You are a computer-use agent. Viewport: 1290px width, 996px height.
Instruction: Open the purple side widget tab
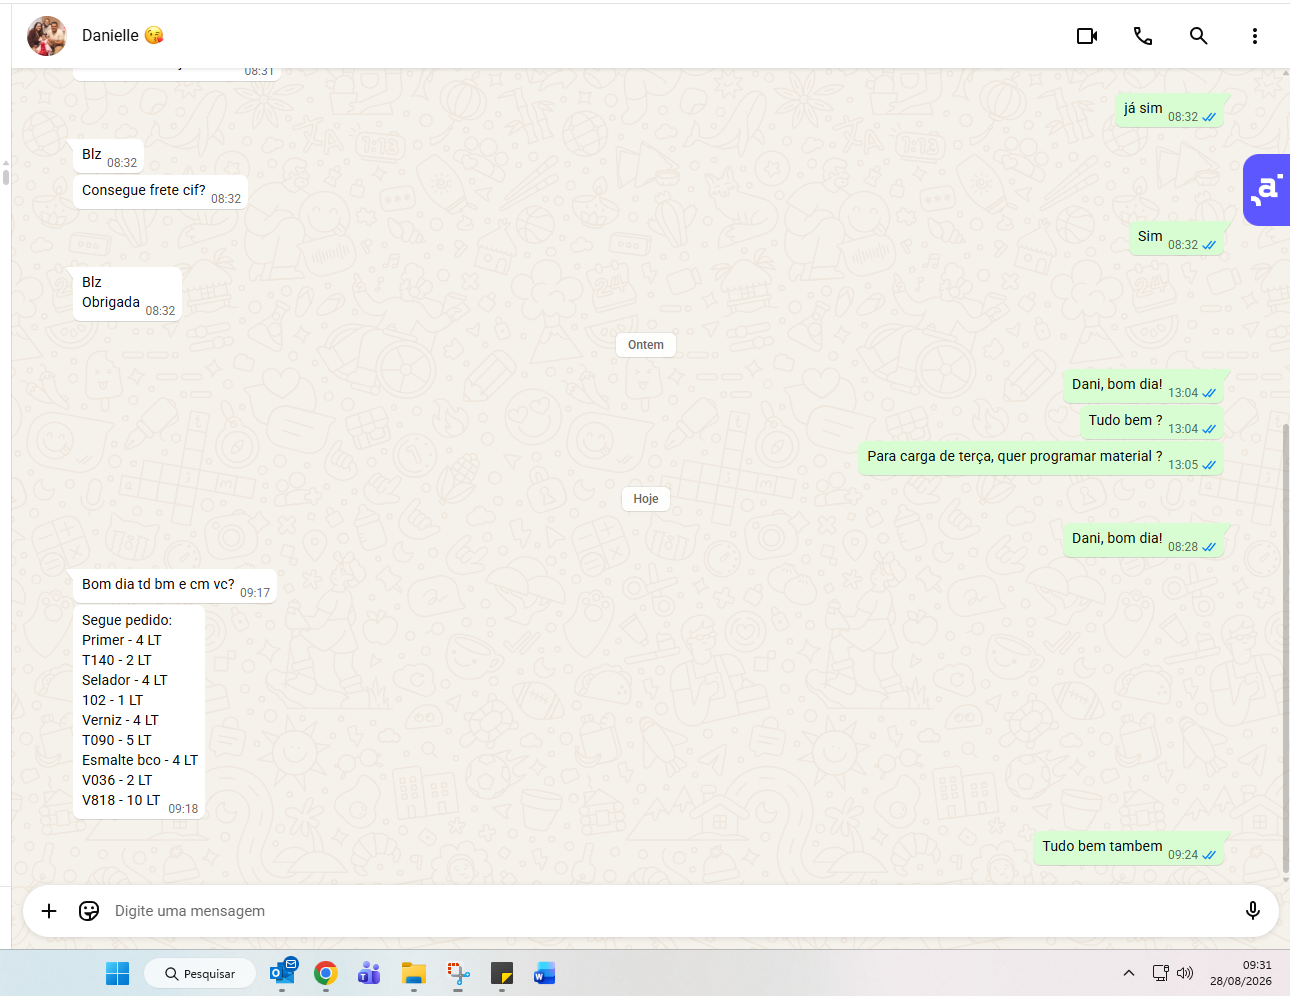1266,190
